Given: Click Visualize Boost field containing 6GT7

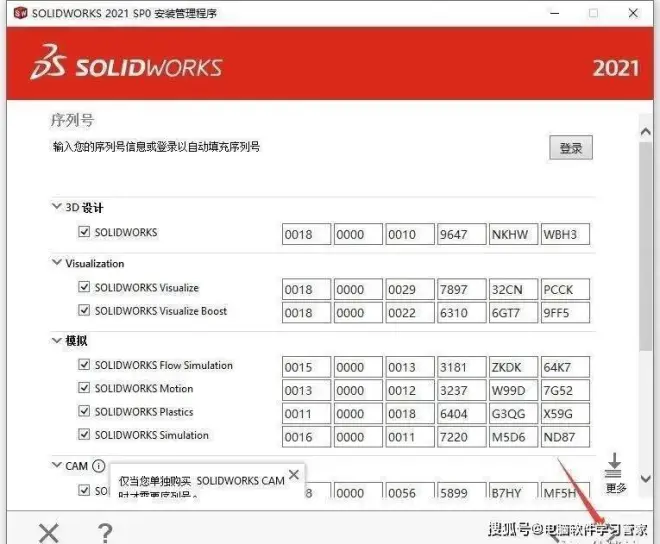Looking at the screenshot, I should [513, 312].
